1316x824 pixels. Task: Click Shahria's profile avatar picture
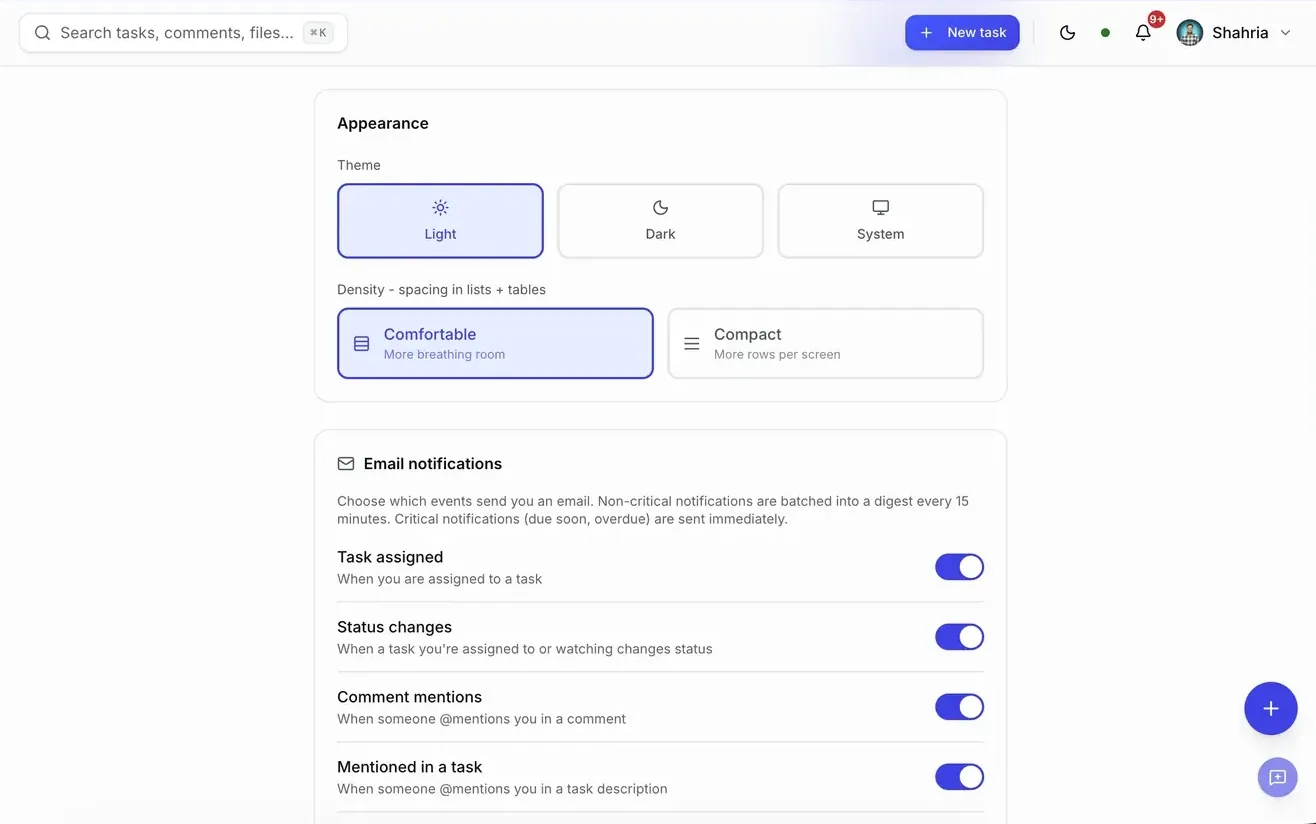pos(1189,33)
